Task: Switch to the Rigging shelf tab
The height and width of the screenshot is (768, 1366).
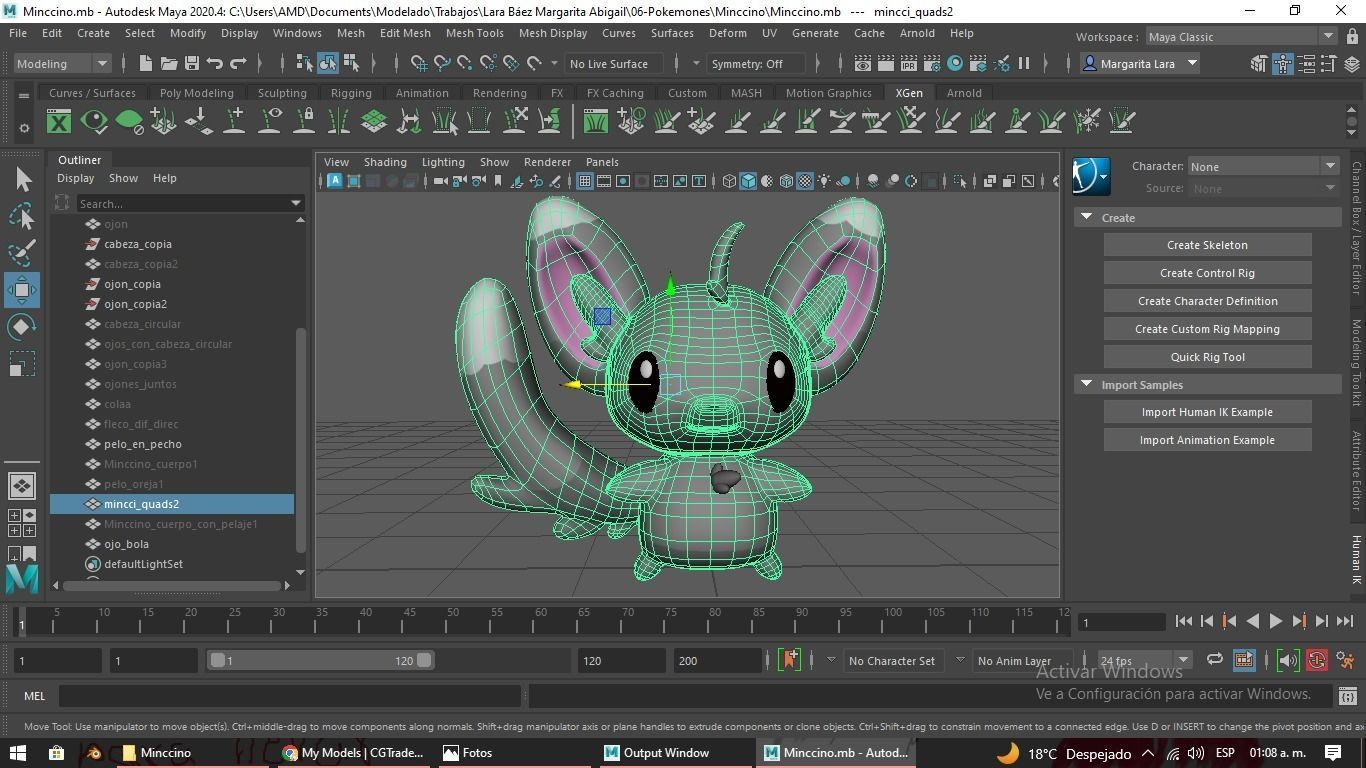Action: pos(351,93)
